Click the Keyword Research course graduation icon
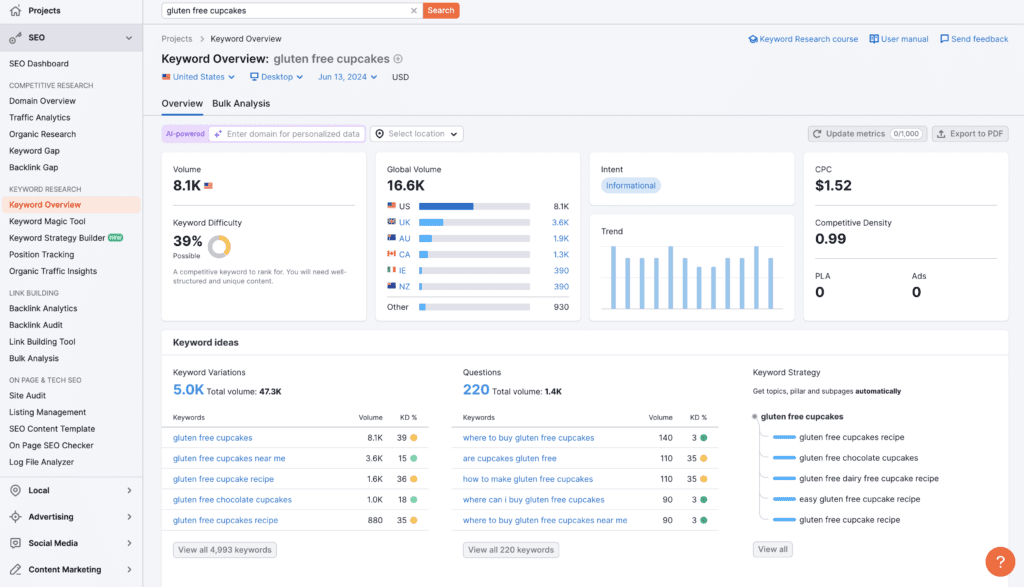The height and width of the screenshot is (587, 1024). (753, 39)
